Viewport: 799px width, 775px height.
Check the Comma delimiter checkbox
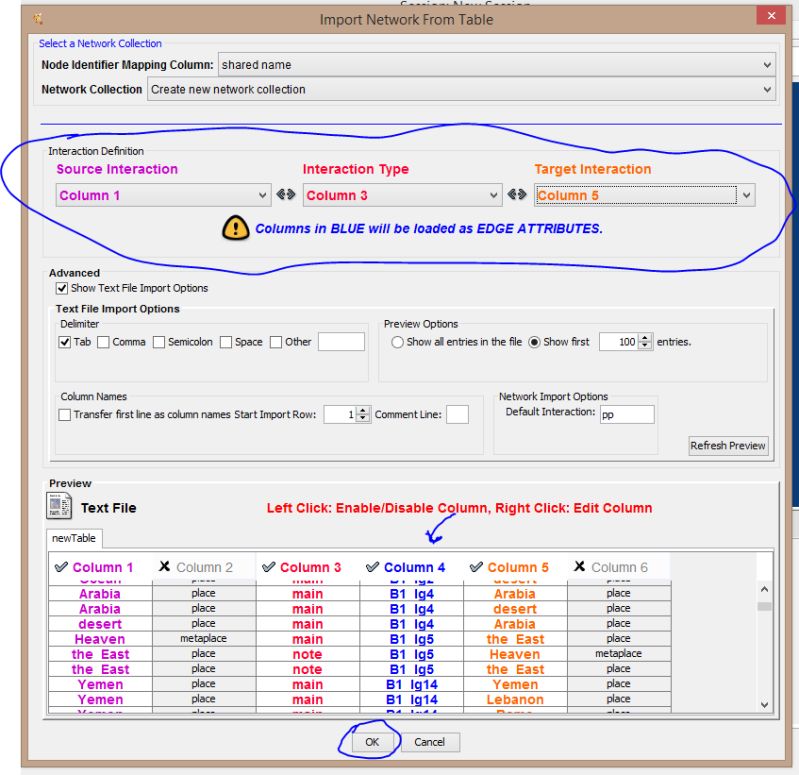pos(103,342)
